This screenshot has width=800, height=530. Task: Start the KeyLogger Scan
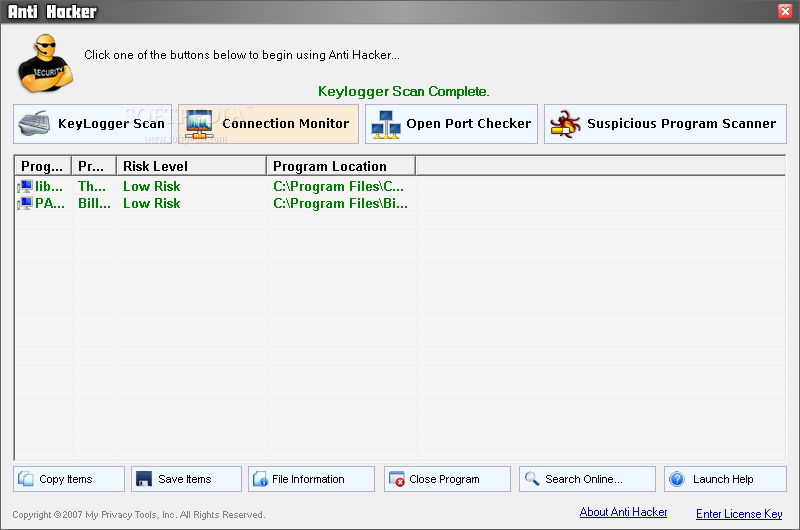(x=92, y=124)
